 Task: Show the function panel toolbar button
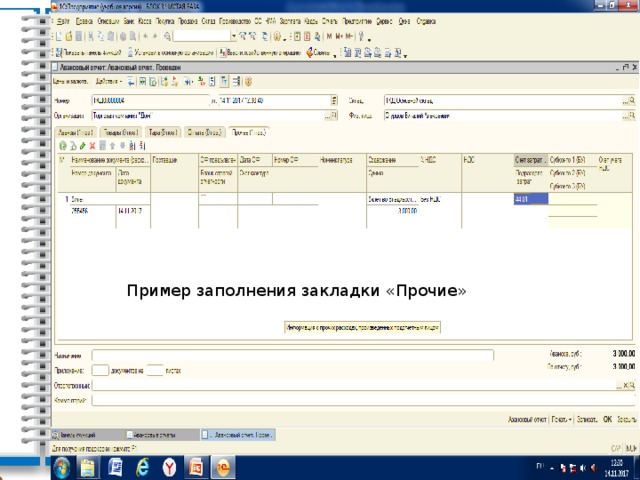(x=88, y=53)
